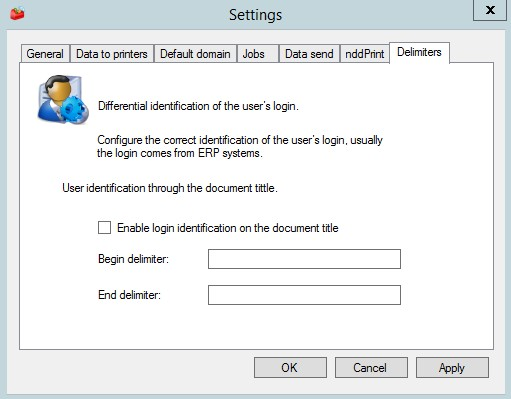The height and width of the screenshot is (399, 511).
Task: Focus the End delimiter input field
Action: 304,295
